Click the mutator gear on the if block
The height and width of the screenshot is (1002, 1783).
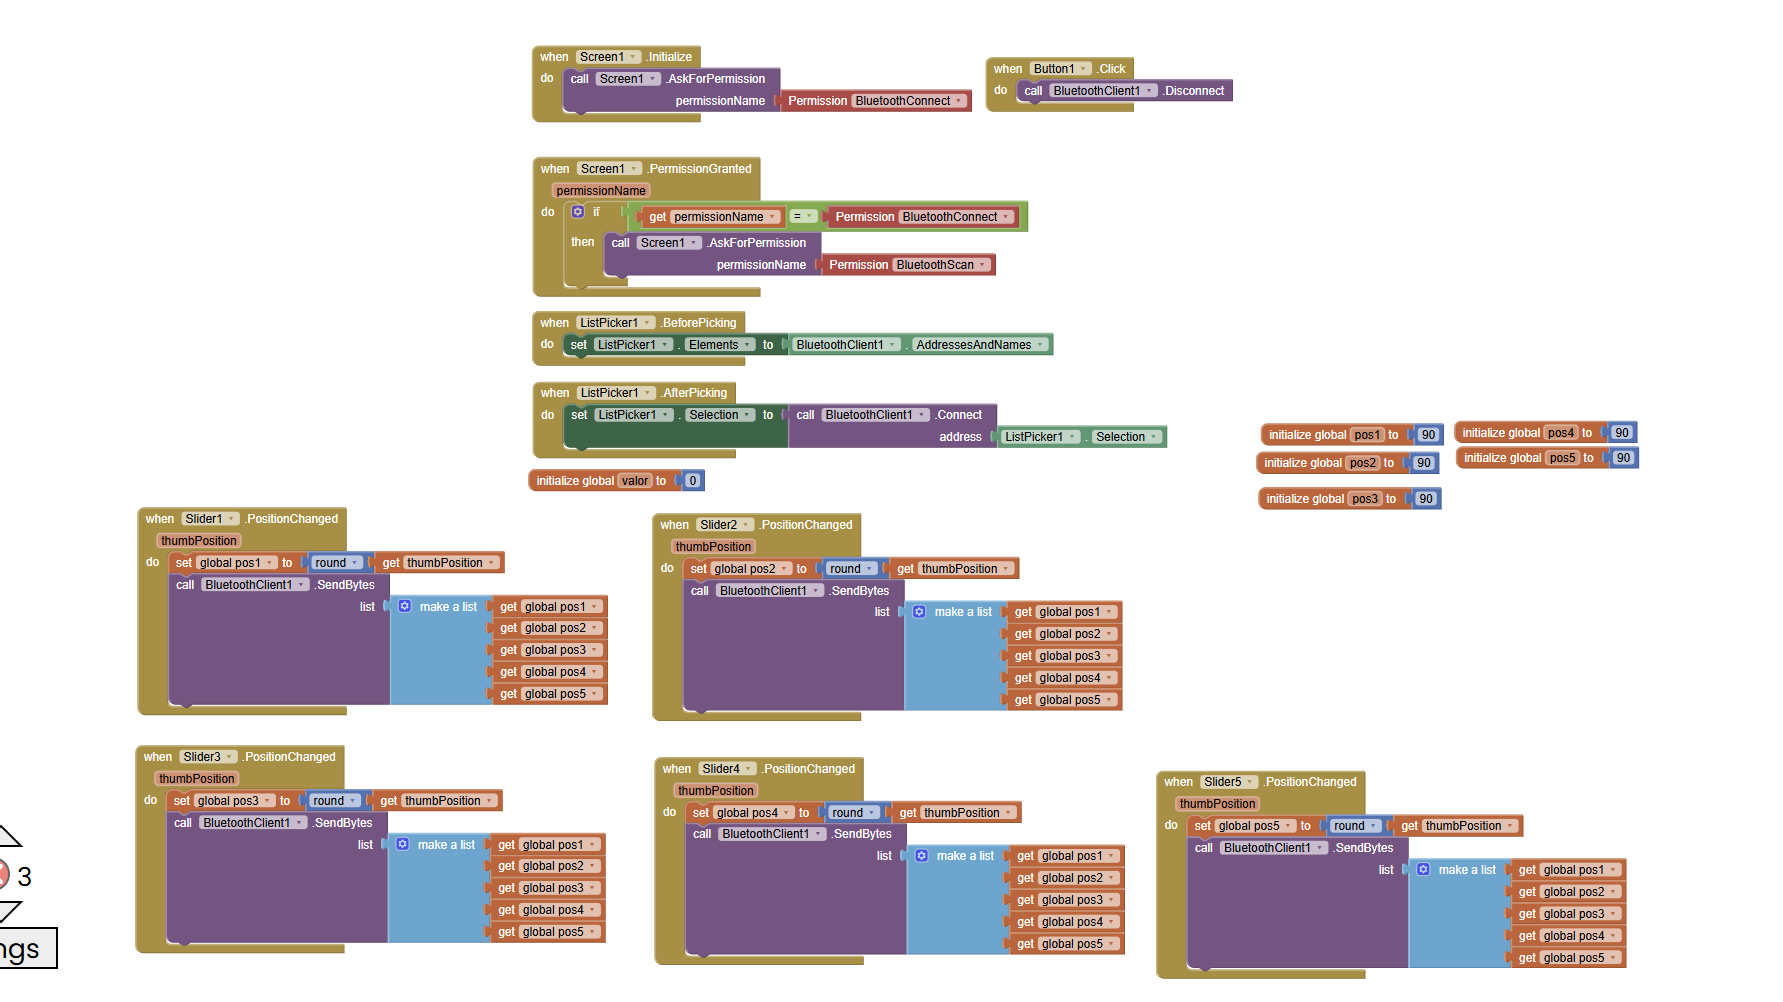[x=578, y=212]
